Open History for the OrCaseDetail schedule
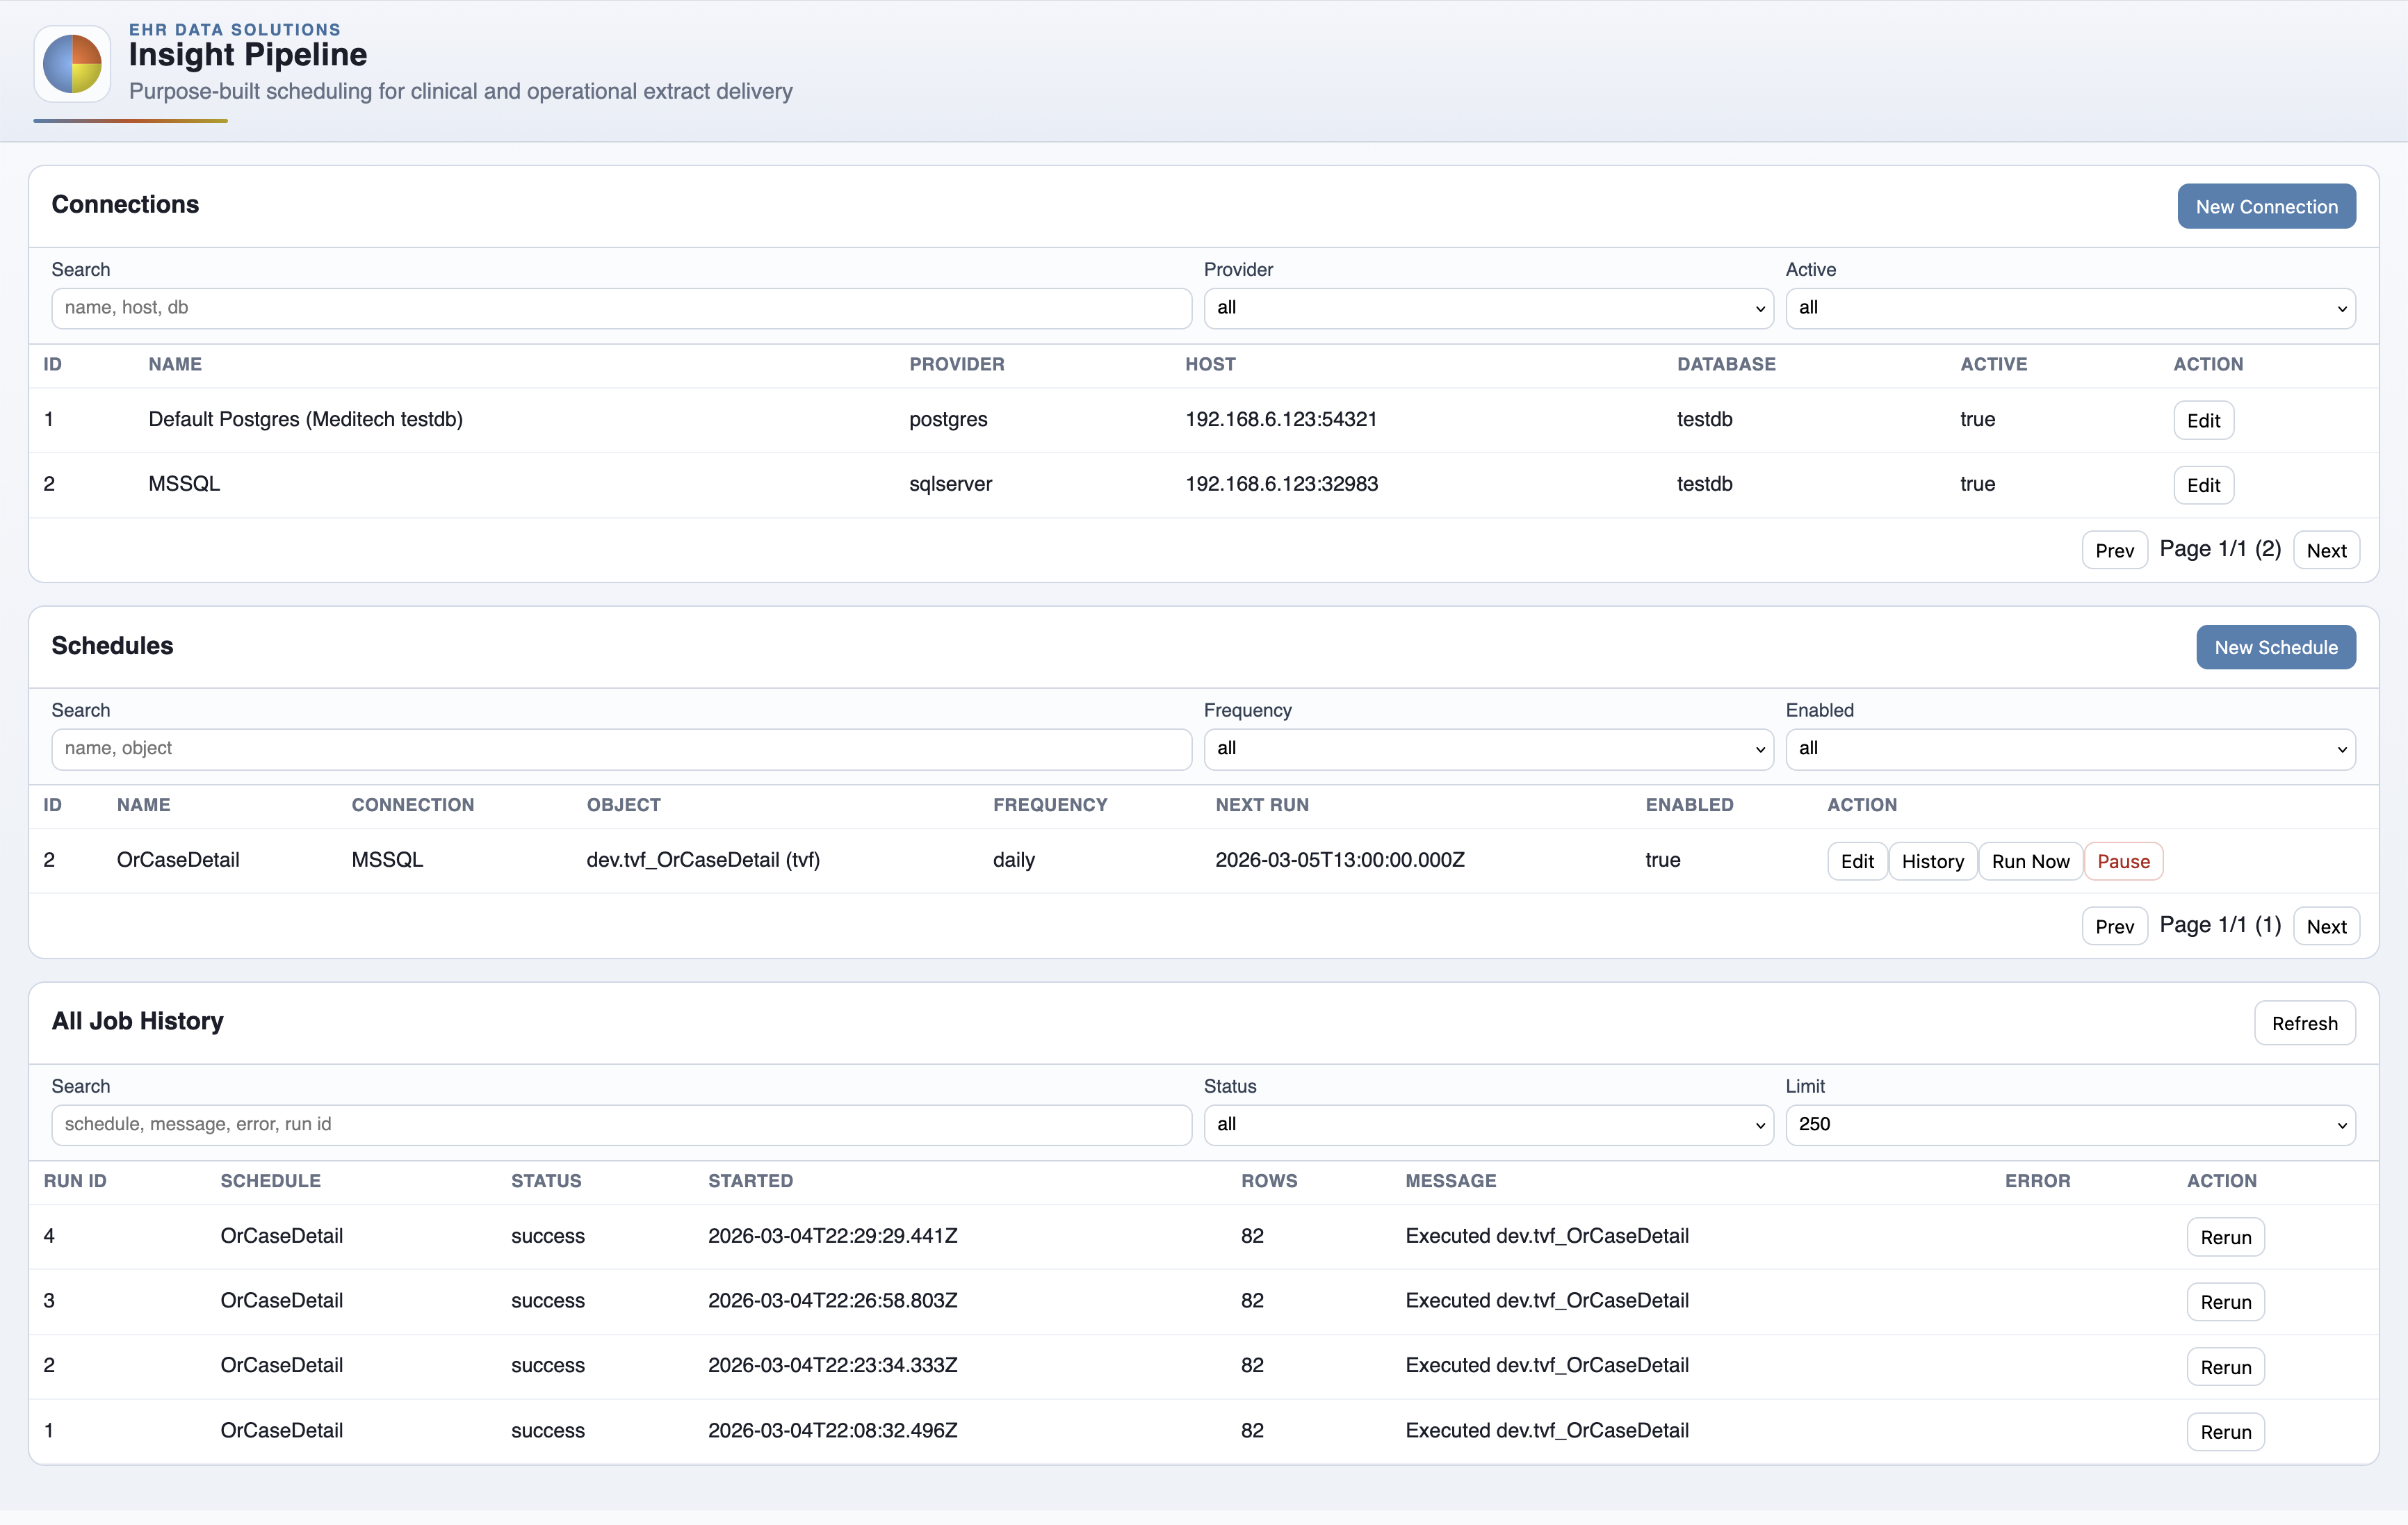 coord(1932,861)
